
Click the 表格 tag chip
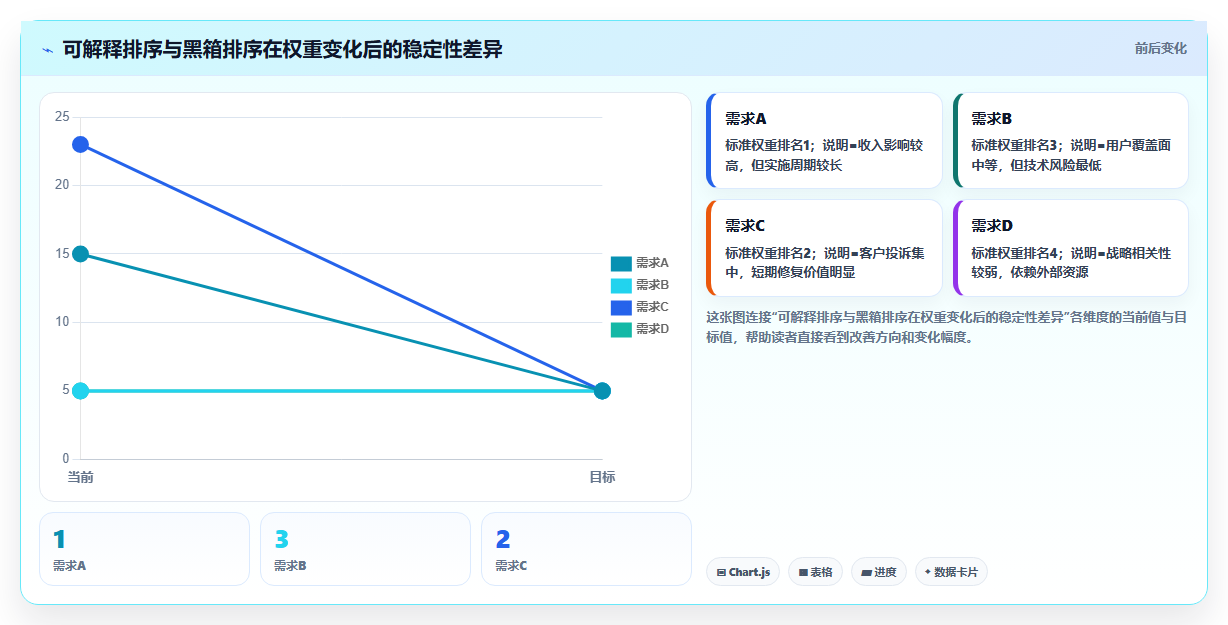point(815,572)
